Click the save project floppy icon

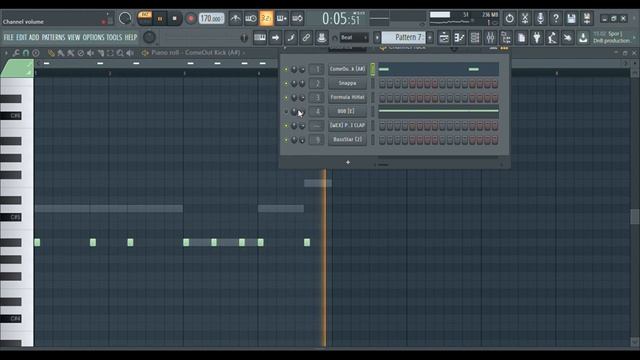click(x=571, y=18)
